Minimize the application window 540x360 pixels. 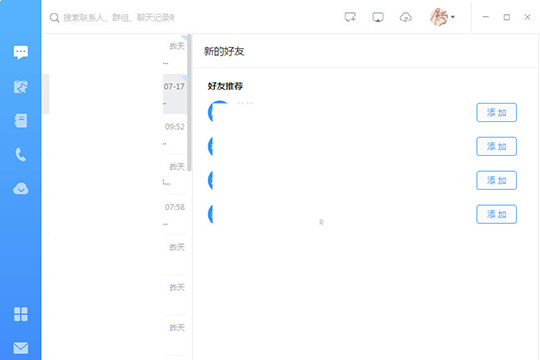pos(486,17)
